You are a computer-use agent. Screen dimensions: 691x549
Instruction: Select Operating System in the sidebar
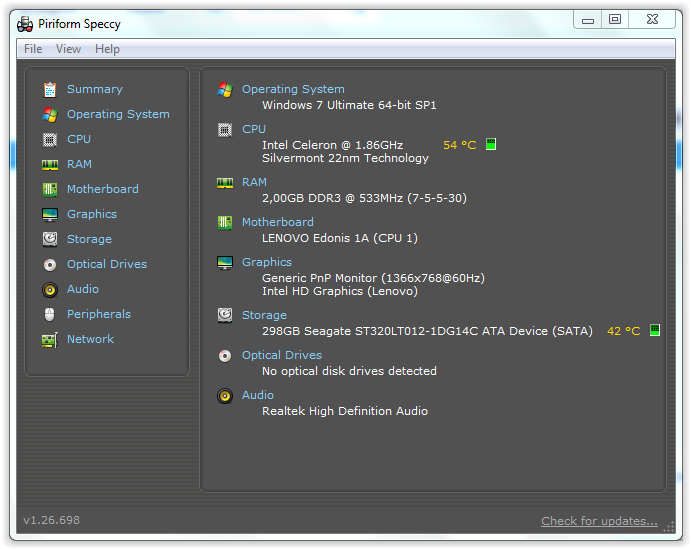pyautogui.click(x=118, y=114)
